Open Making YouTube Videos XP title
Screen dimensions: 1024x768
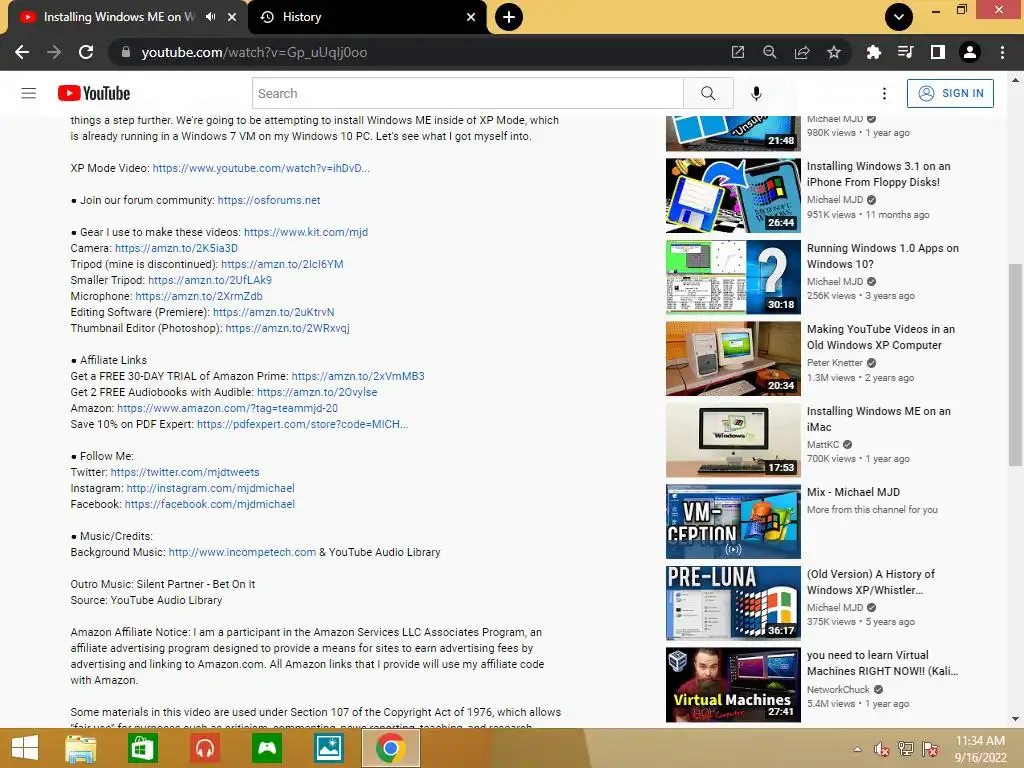pos(880,337)
